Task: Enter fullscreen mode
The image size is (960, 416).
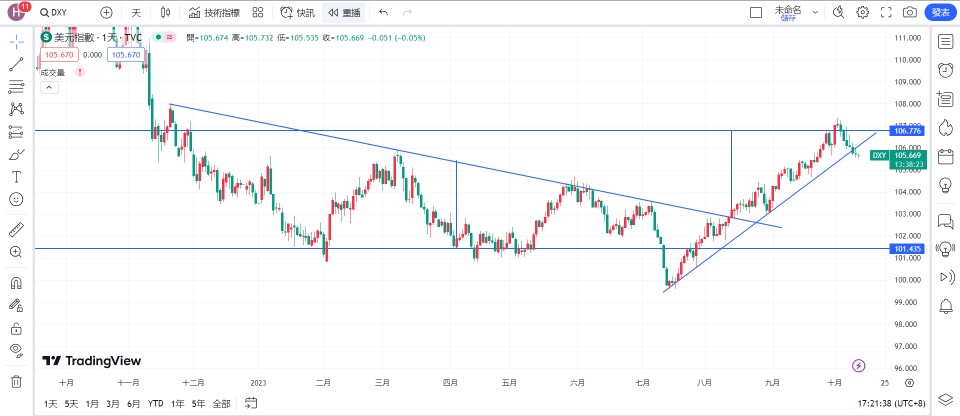Action: [x=885, y=12]
